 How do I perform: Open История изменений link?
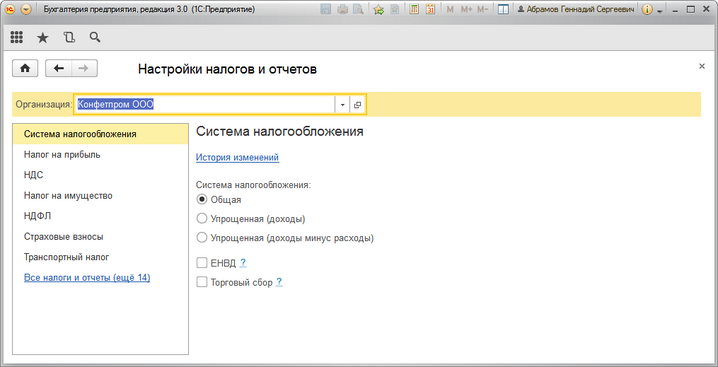tap(237, 157)
